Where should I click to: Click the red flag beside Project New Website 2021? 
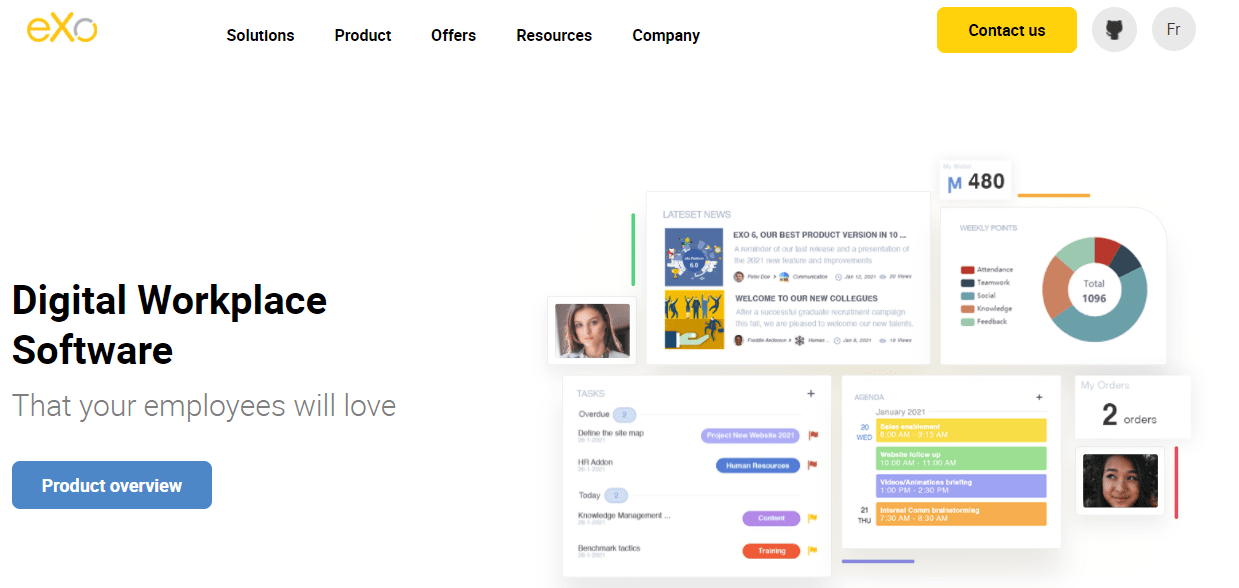point(813,435)
